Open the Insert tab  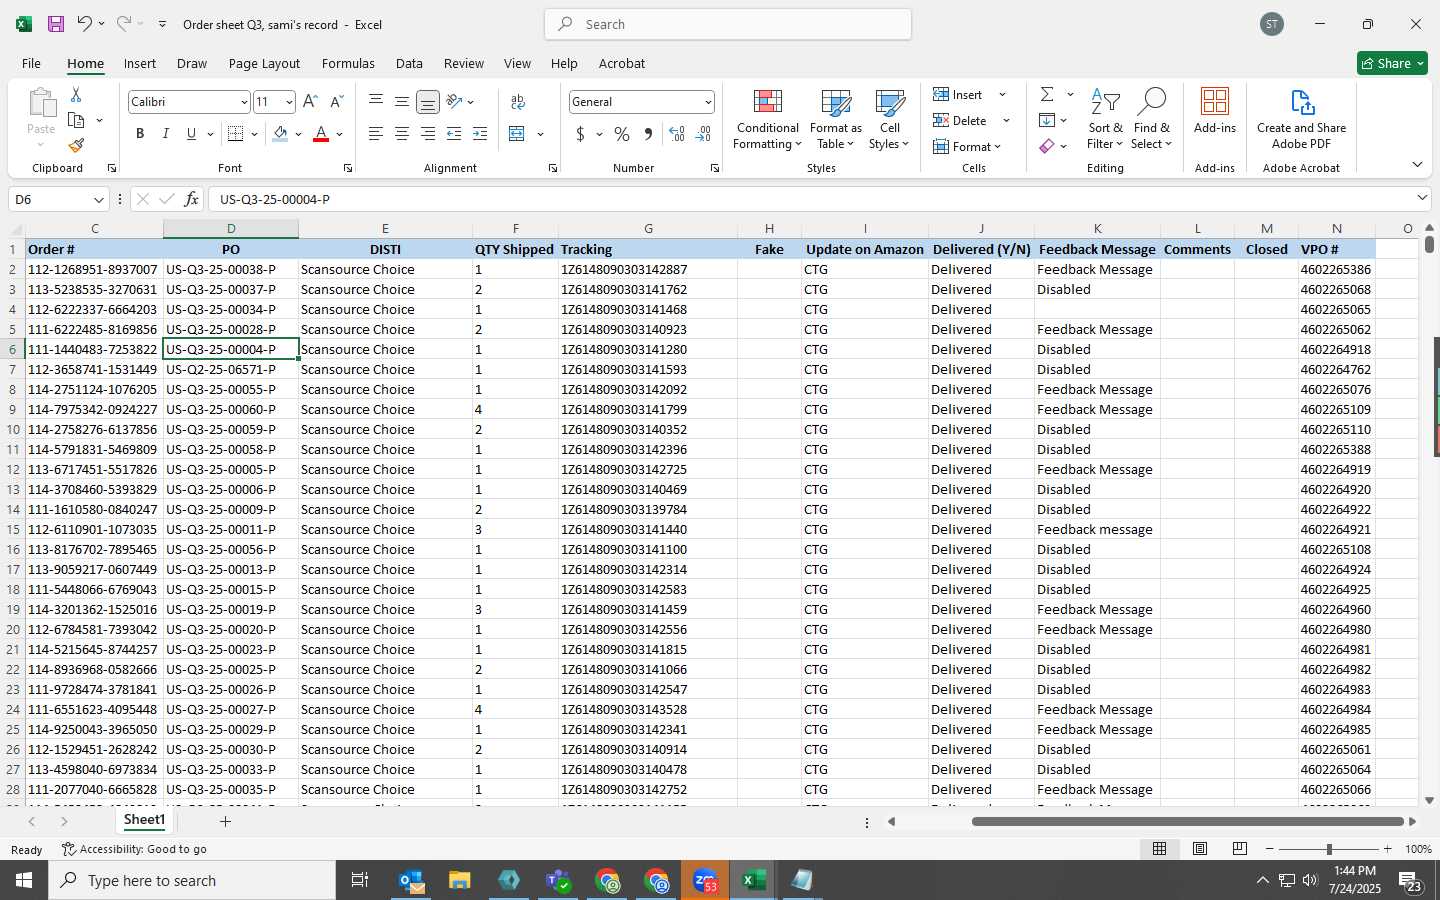point(140,63)
